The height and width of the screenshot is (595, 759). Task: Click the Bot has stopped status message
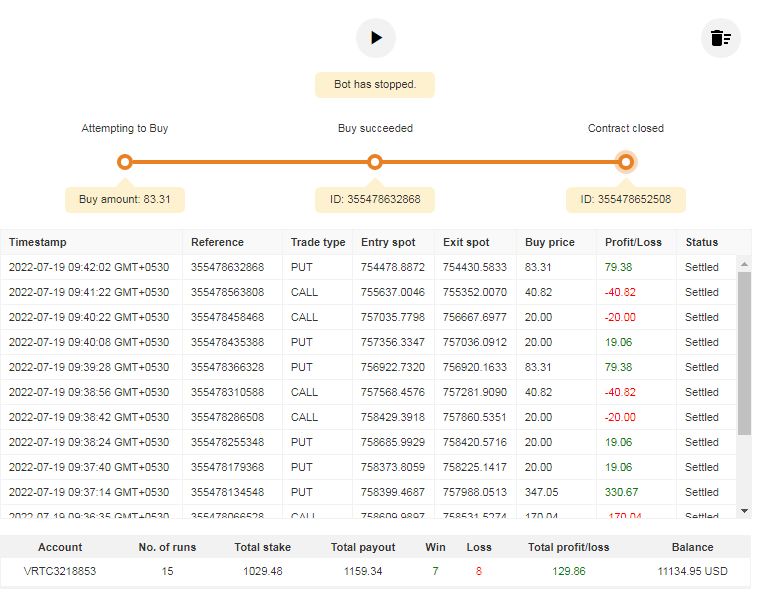pyautogui.click(x=375, y=84)
